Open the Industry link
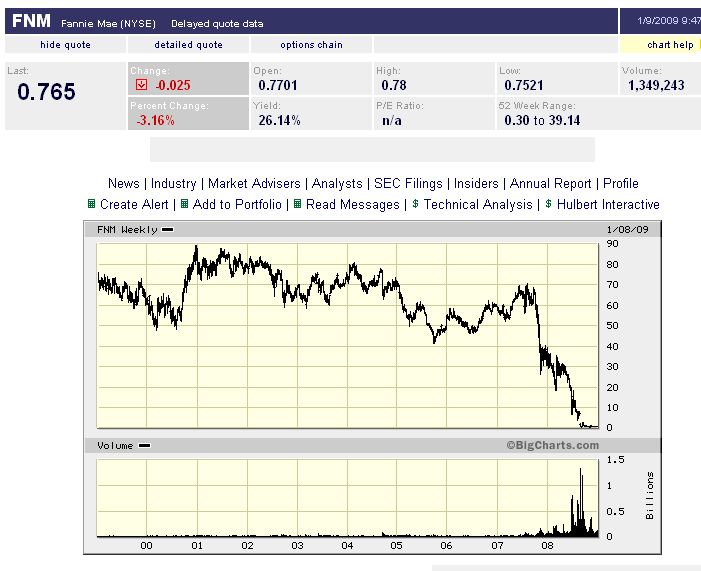The height and width of the screenshot is (571, 701). click(x=173, y=183)
